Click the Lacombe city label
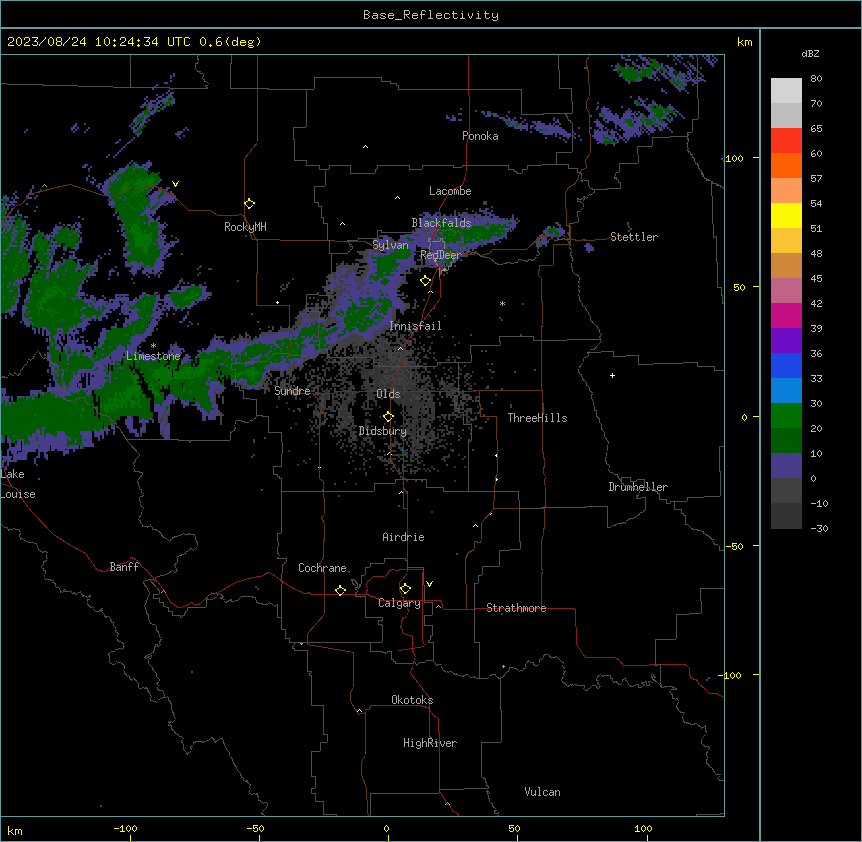Image resolution: width=862 pixels, height=842 pixels. (450, 191)
